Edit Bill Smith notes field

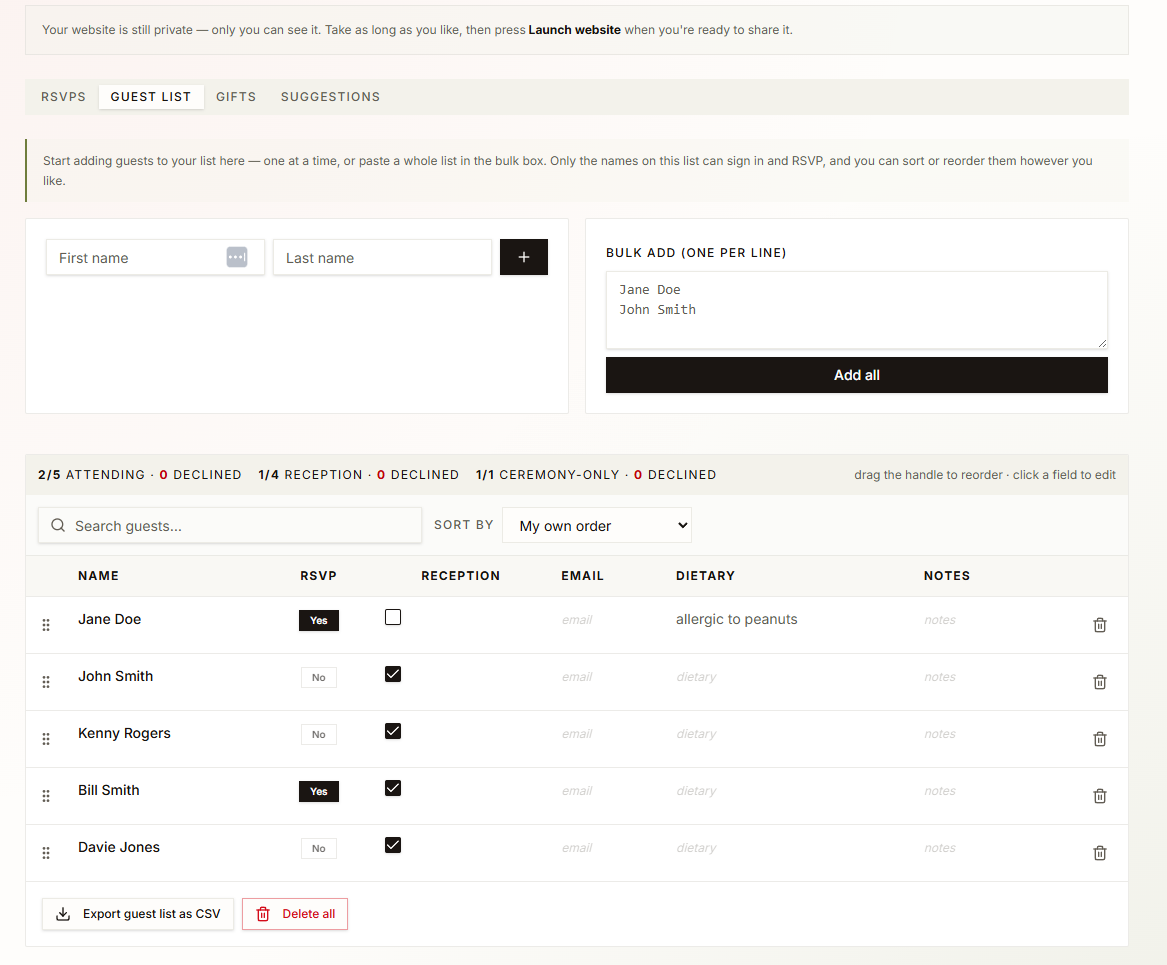pos(939,791)
